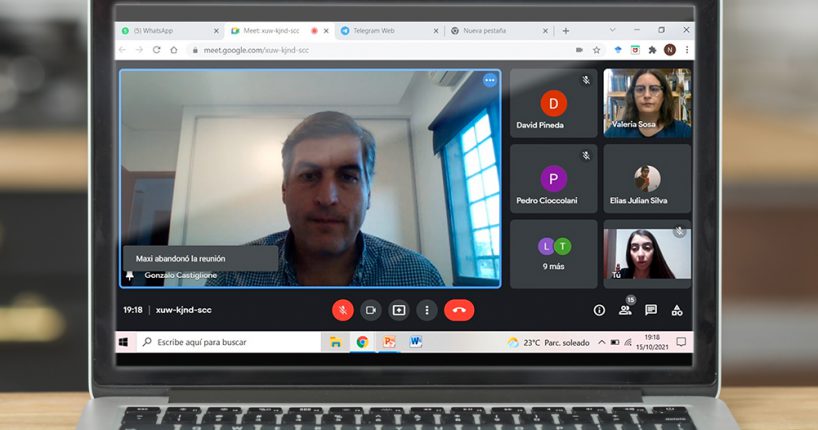Image resolution: width=818 pixels, height=430 pixels.
Task: Select the Valeria Sosa video thumbnail
Action: pyautogui.click(x=647, y=103)
